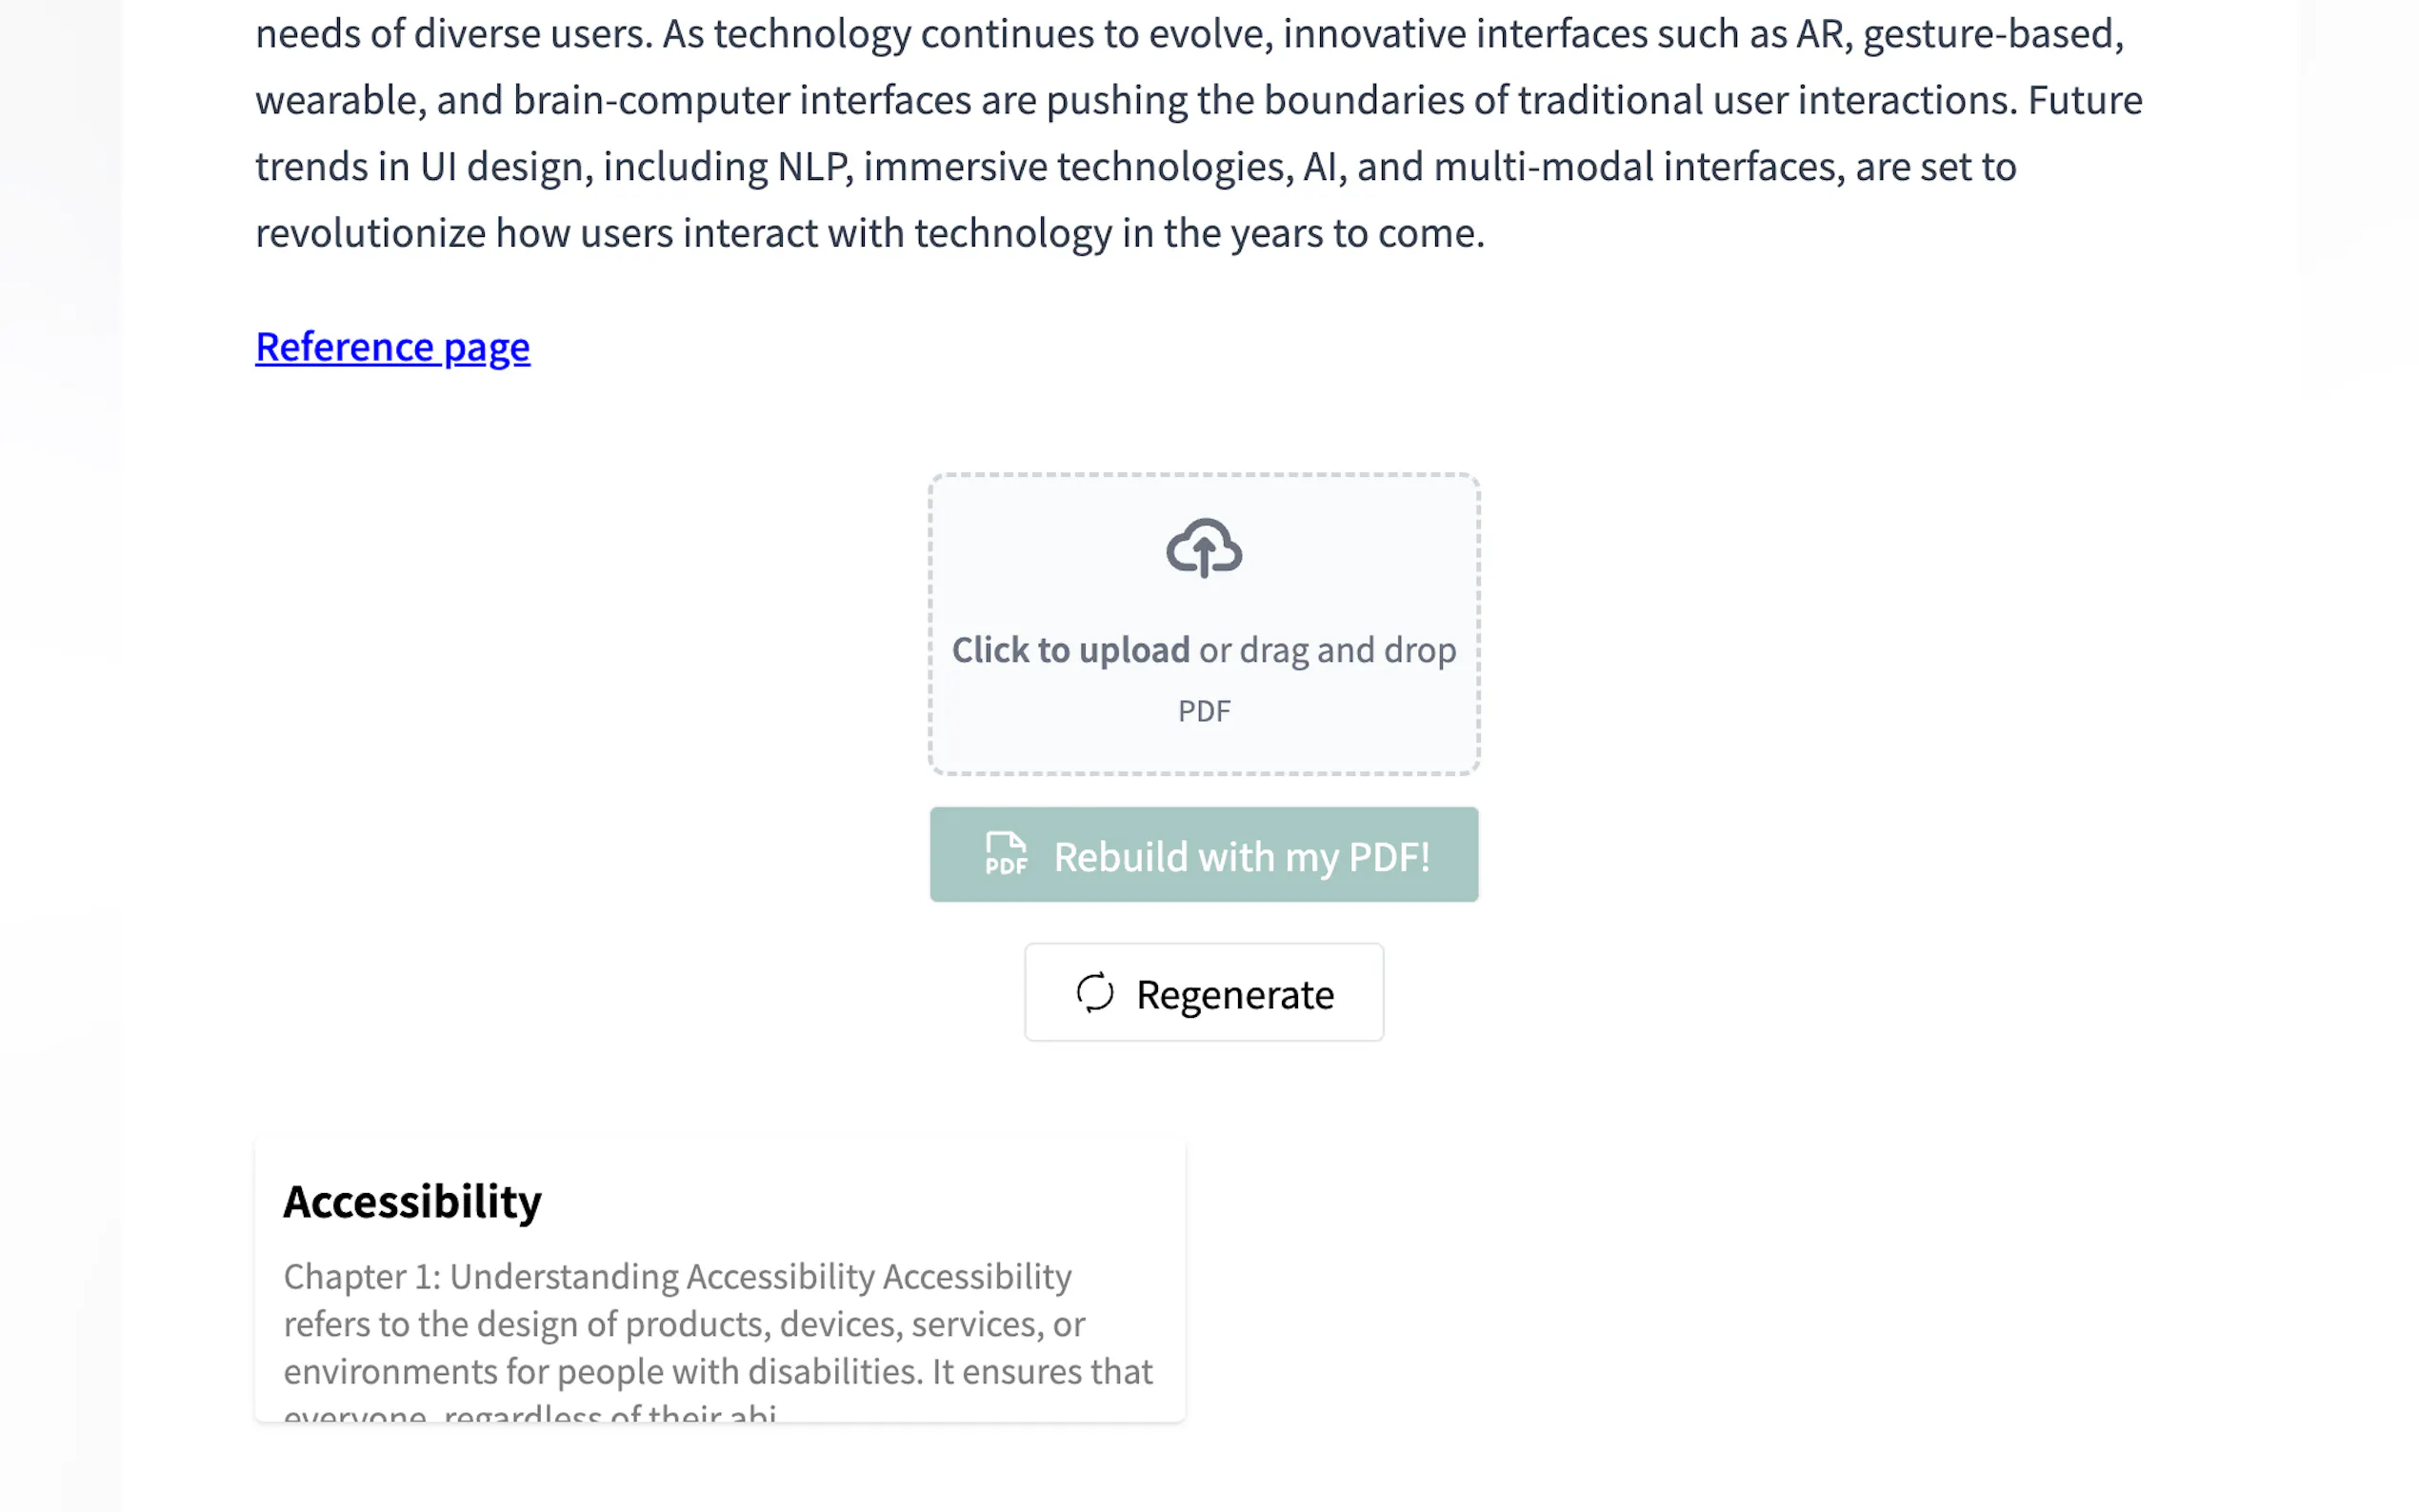Click the "refers to the design of products" line
The image size is (2419, 1512).
[683, 1324]
